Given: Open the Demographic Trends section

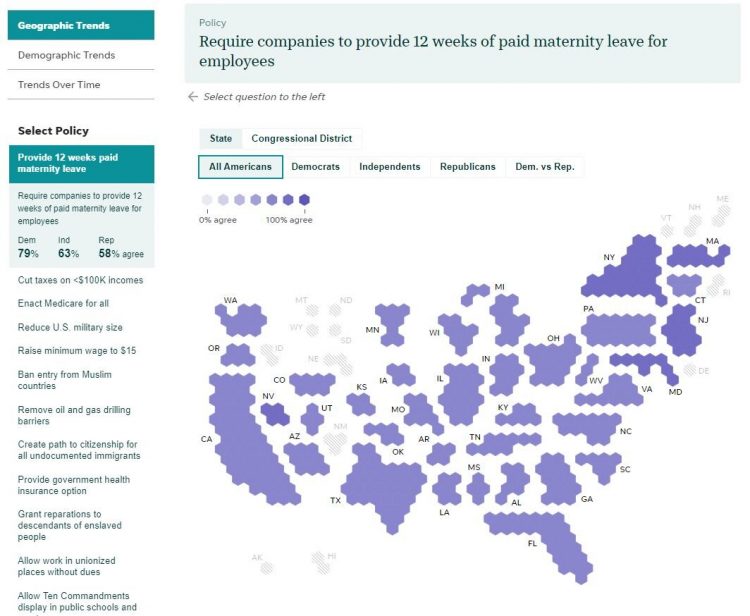Looking at the screenshot, I should (66, 55).
